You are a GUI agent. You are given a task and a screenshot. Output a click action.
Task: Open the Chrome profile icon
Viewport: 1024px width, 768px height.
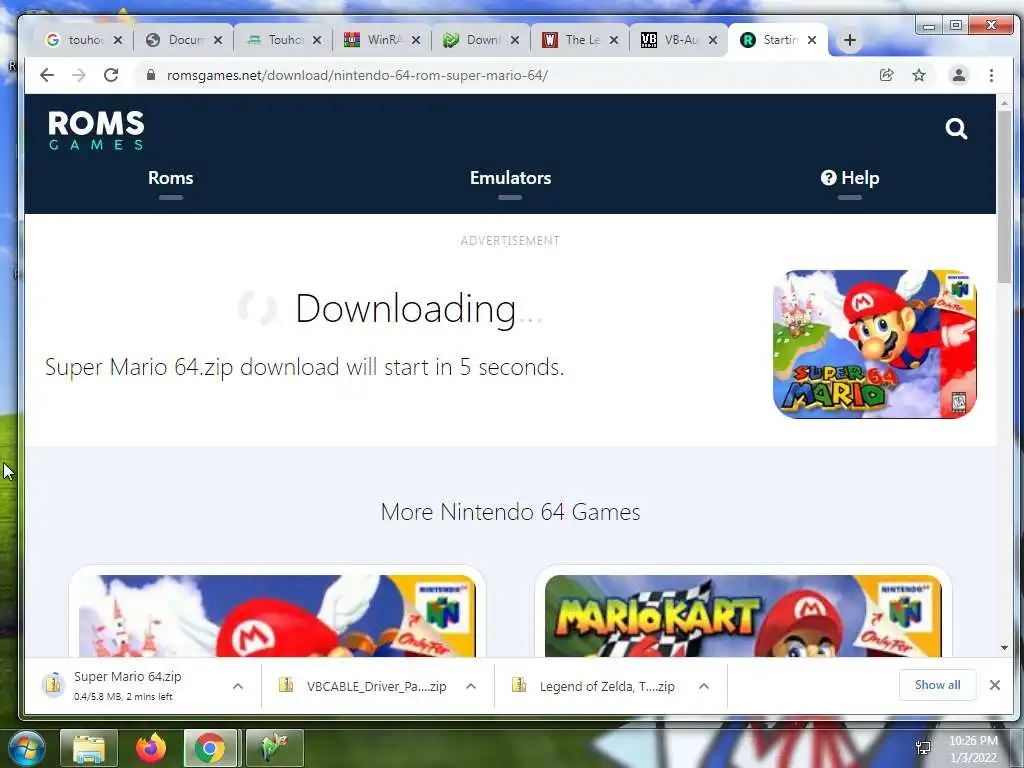coord(959,75)
